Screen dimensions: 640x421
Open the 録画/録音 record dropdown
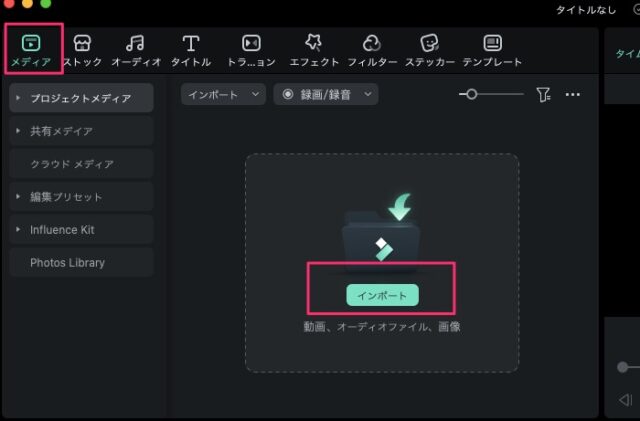[325, 94]
